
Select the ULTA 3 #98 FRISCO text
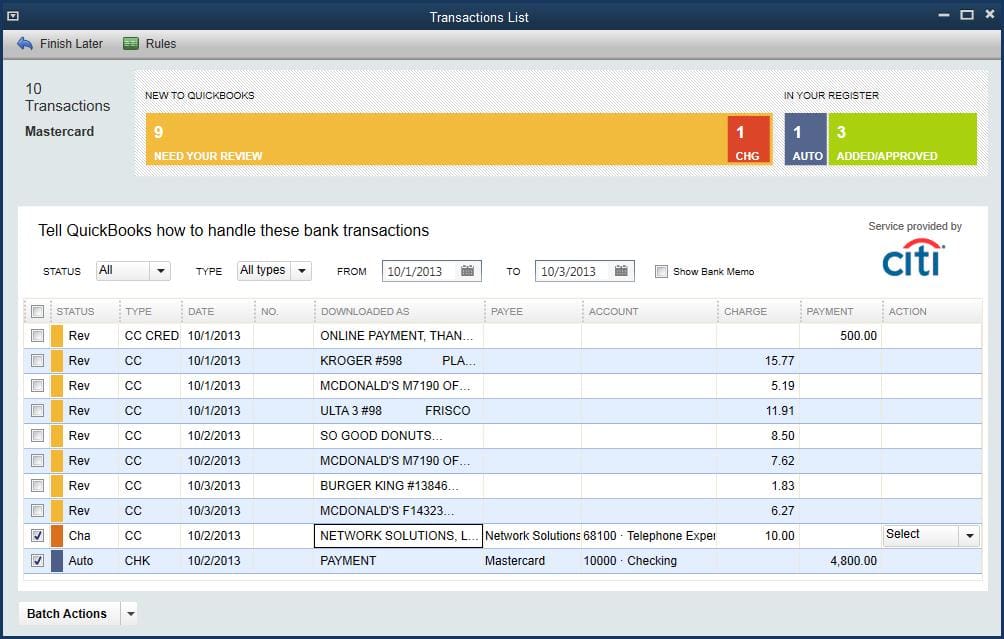[x=395, y=410]
